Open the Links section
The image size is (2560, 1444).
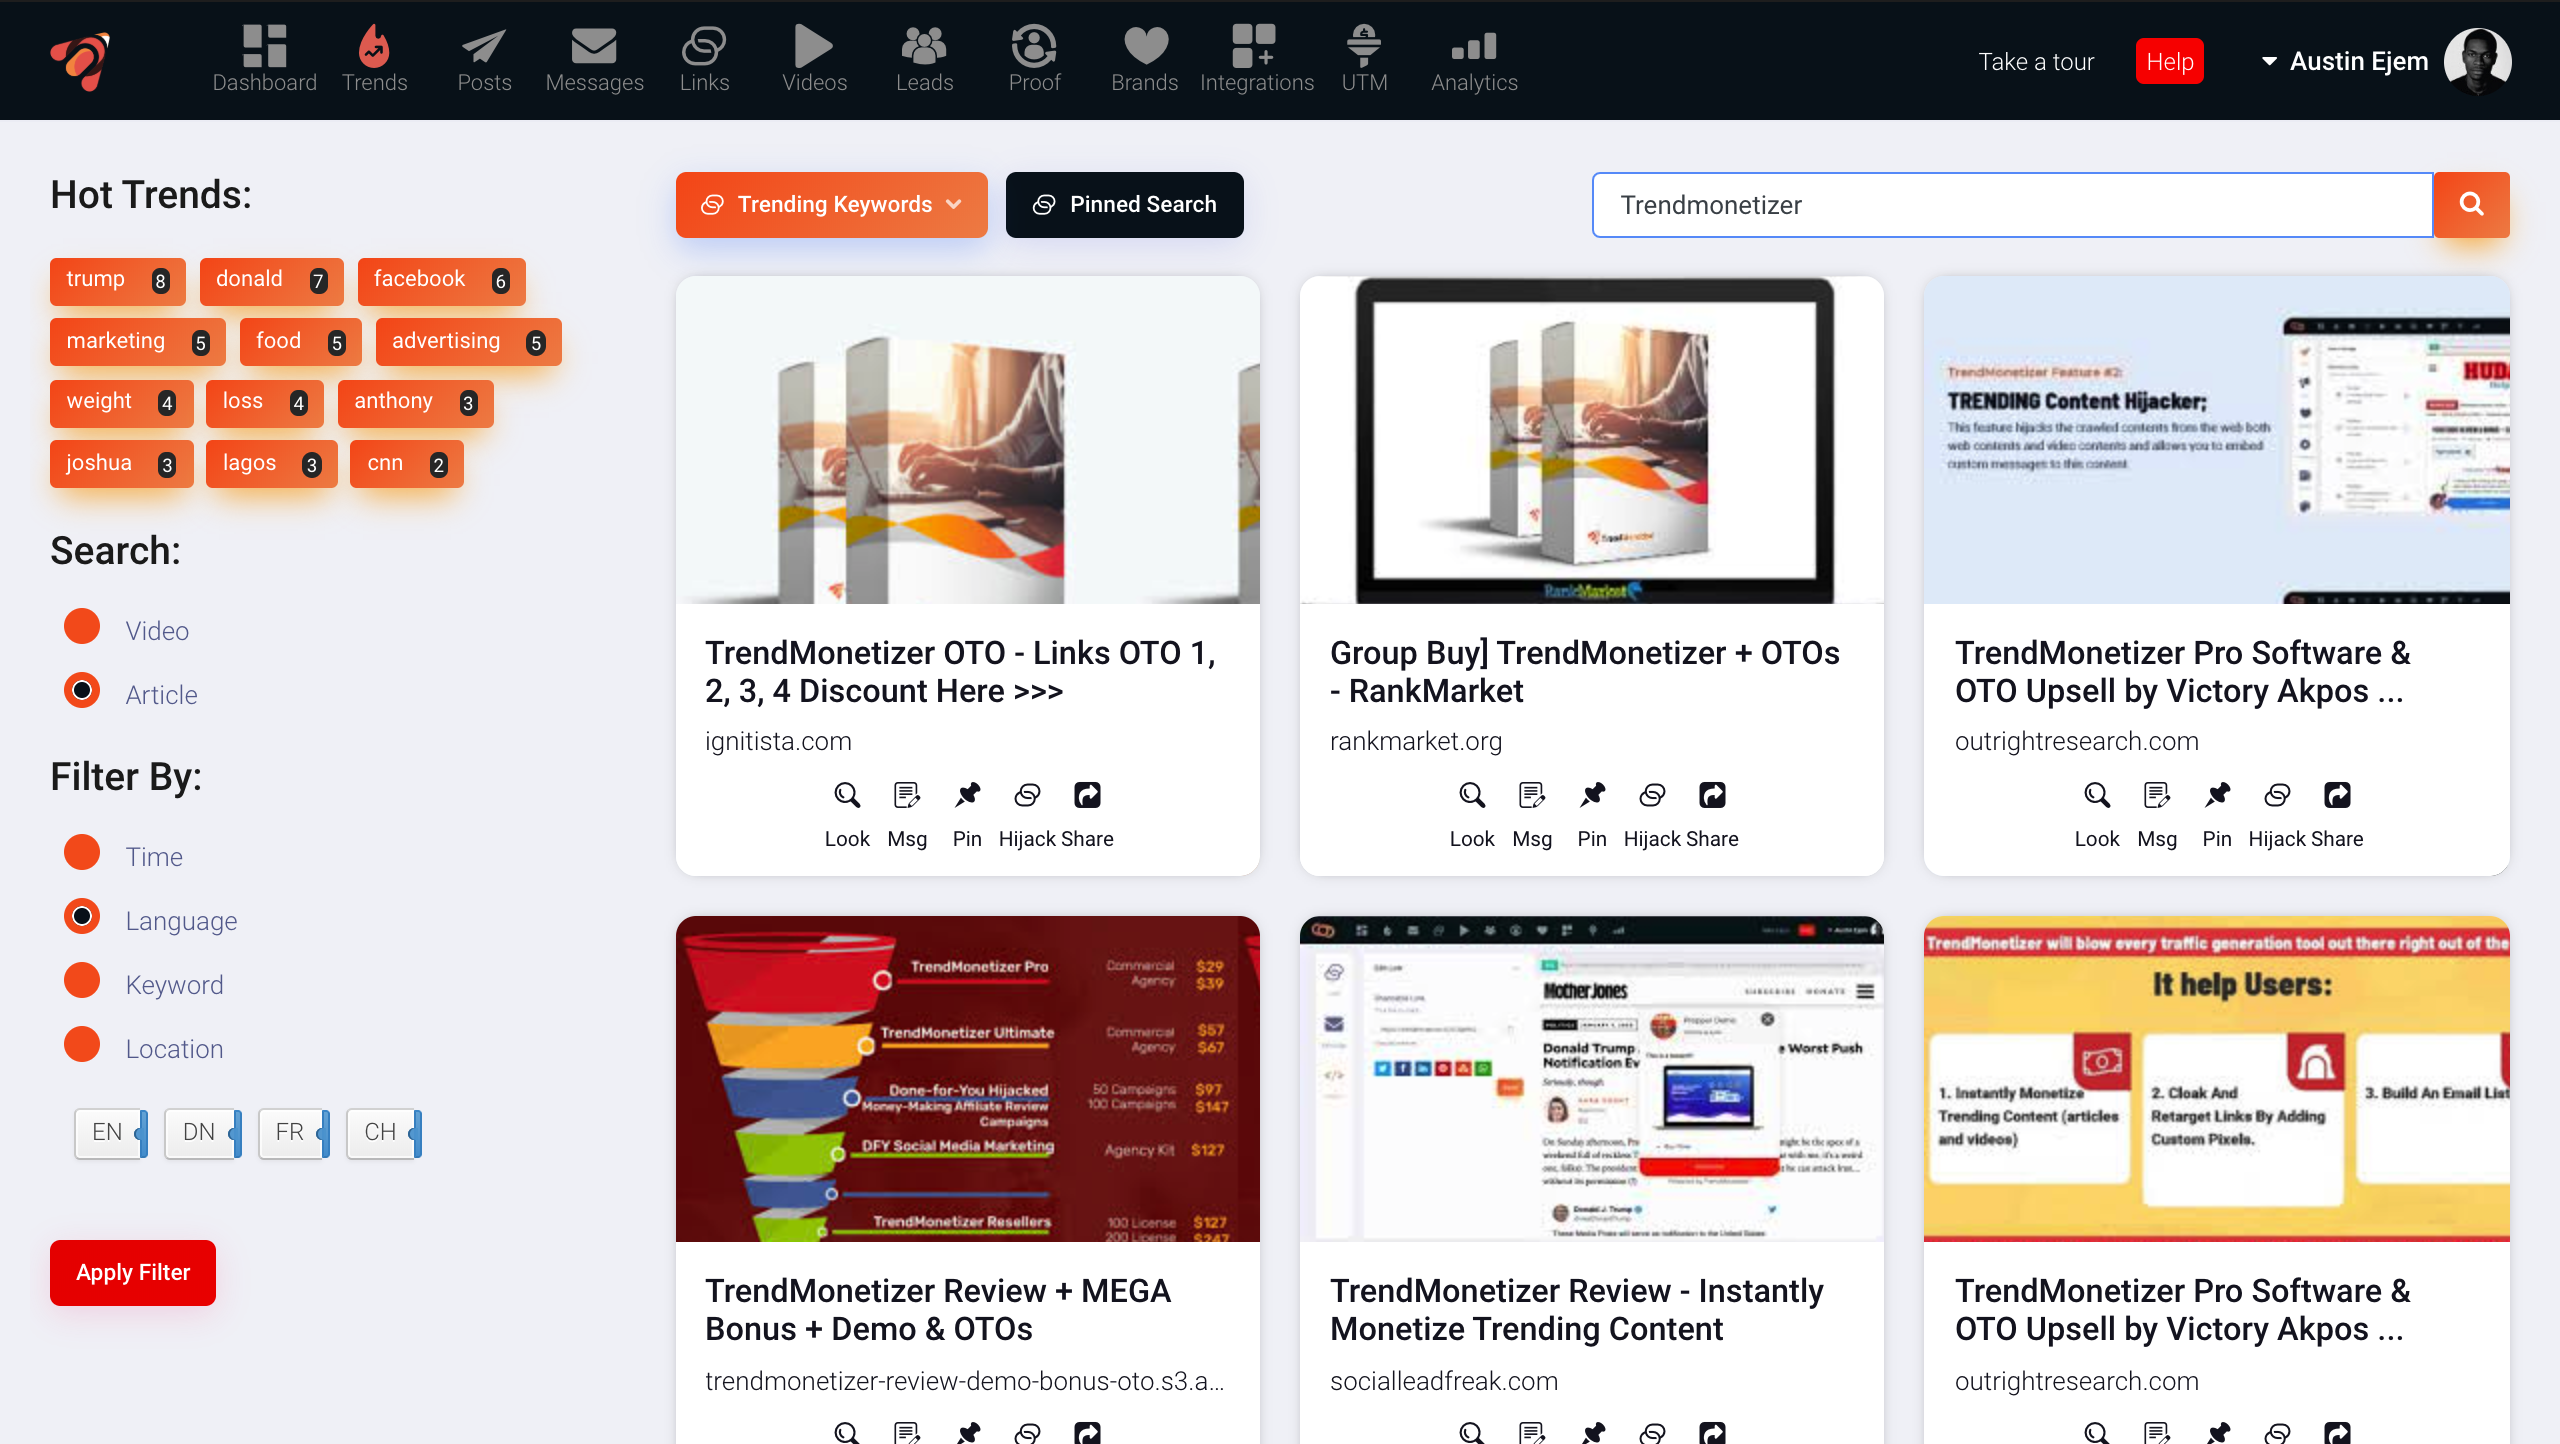704,60
